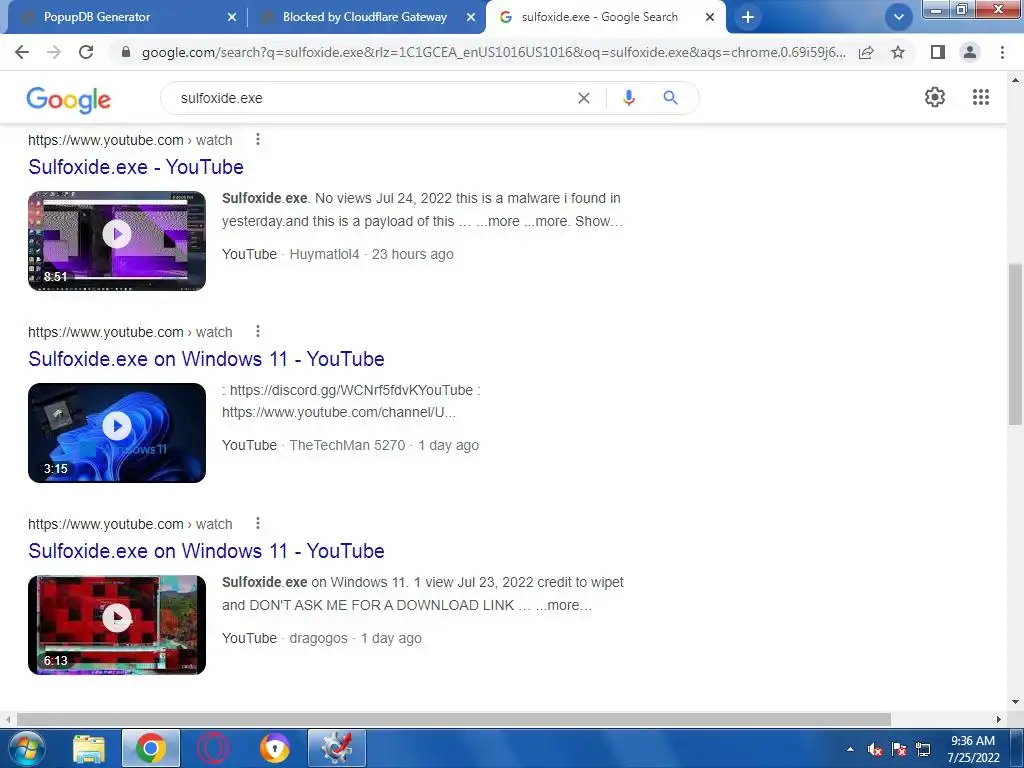Close the PopupDB Generator tab

coord(232,18)
